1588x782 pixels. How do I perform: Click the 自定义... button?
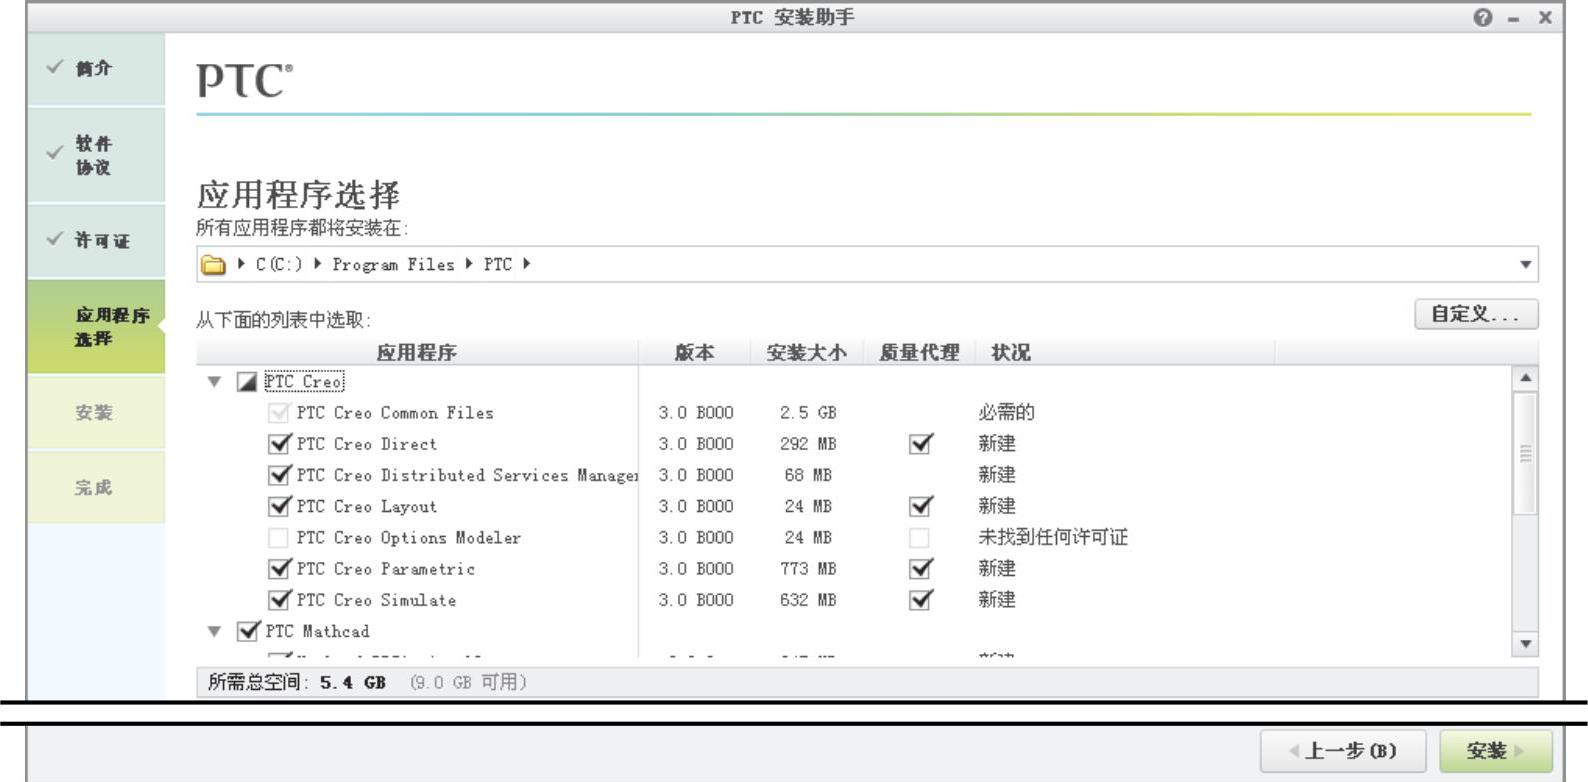click(1475, 314)
